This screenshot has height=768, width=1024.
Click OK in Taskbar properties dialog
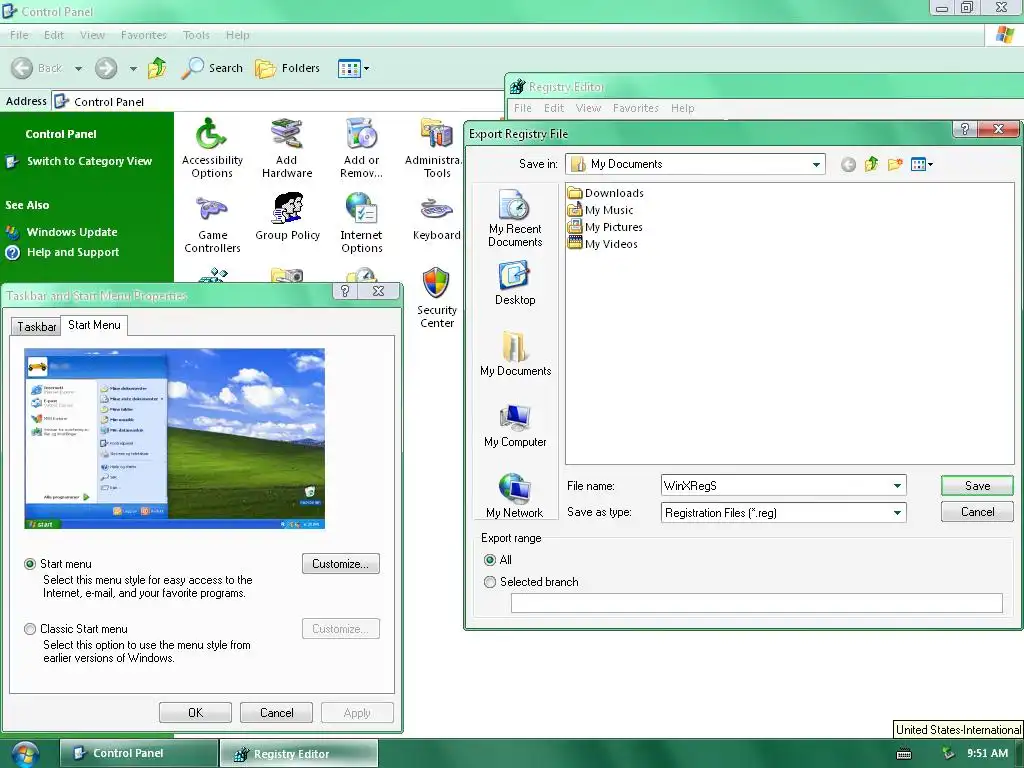click(195, 712)
